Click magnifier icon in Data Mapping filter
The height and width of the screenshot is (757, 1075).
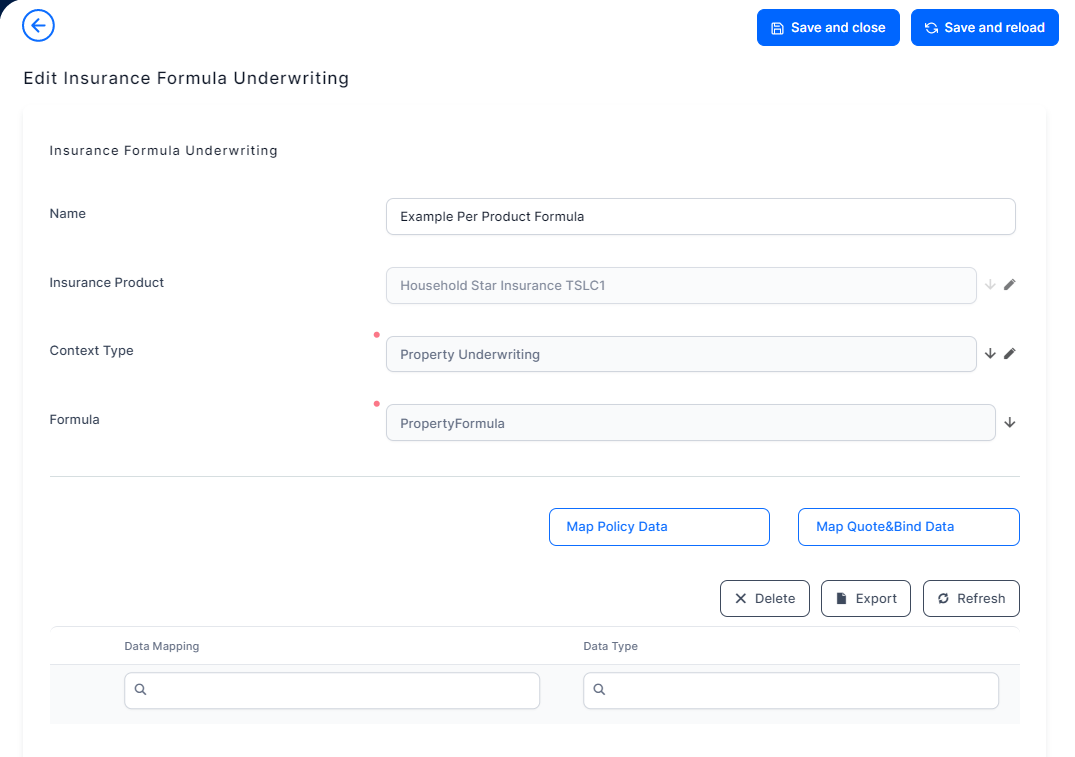pos(141,690)
